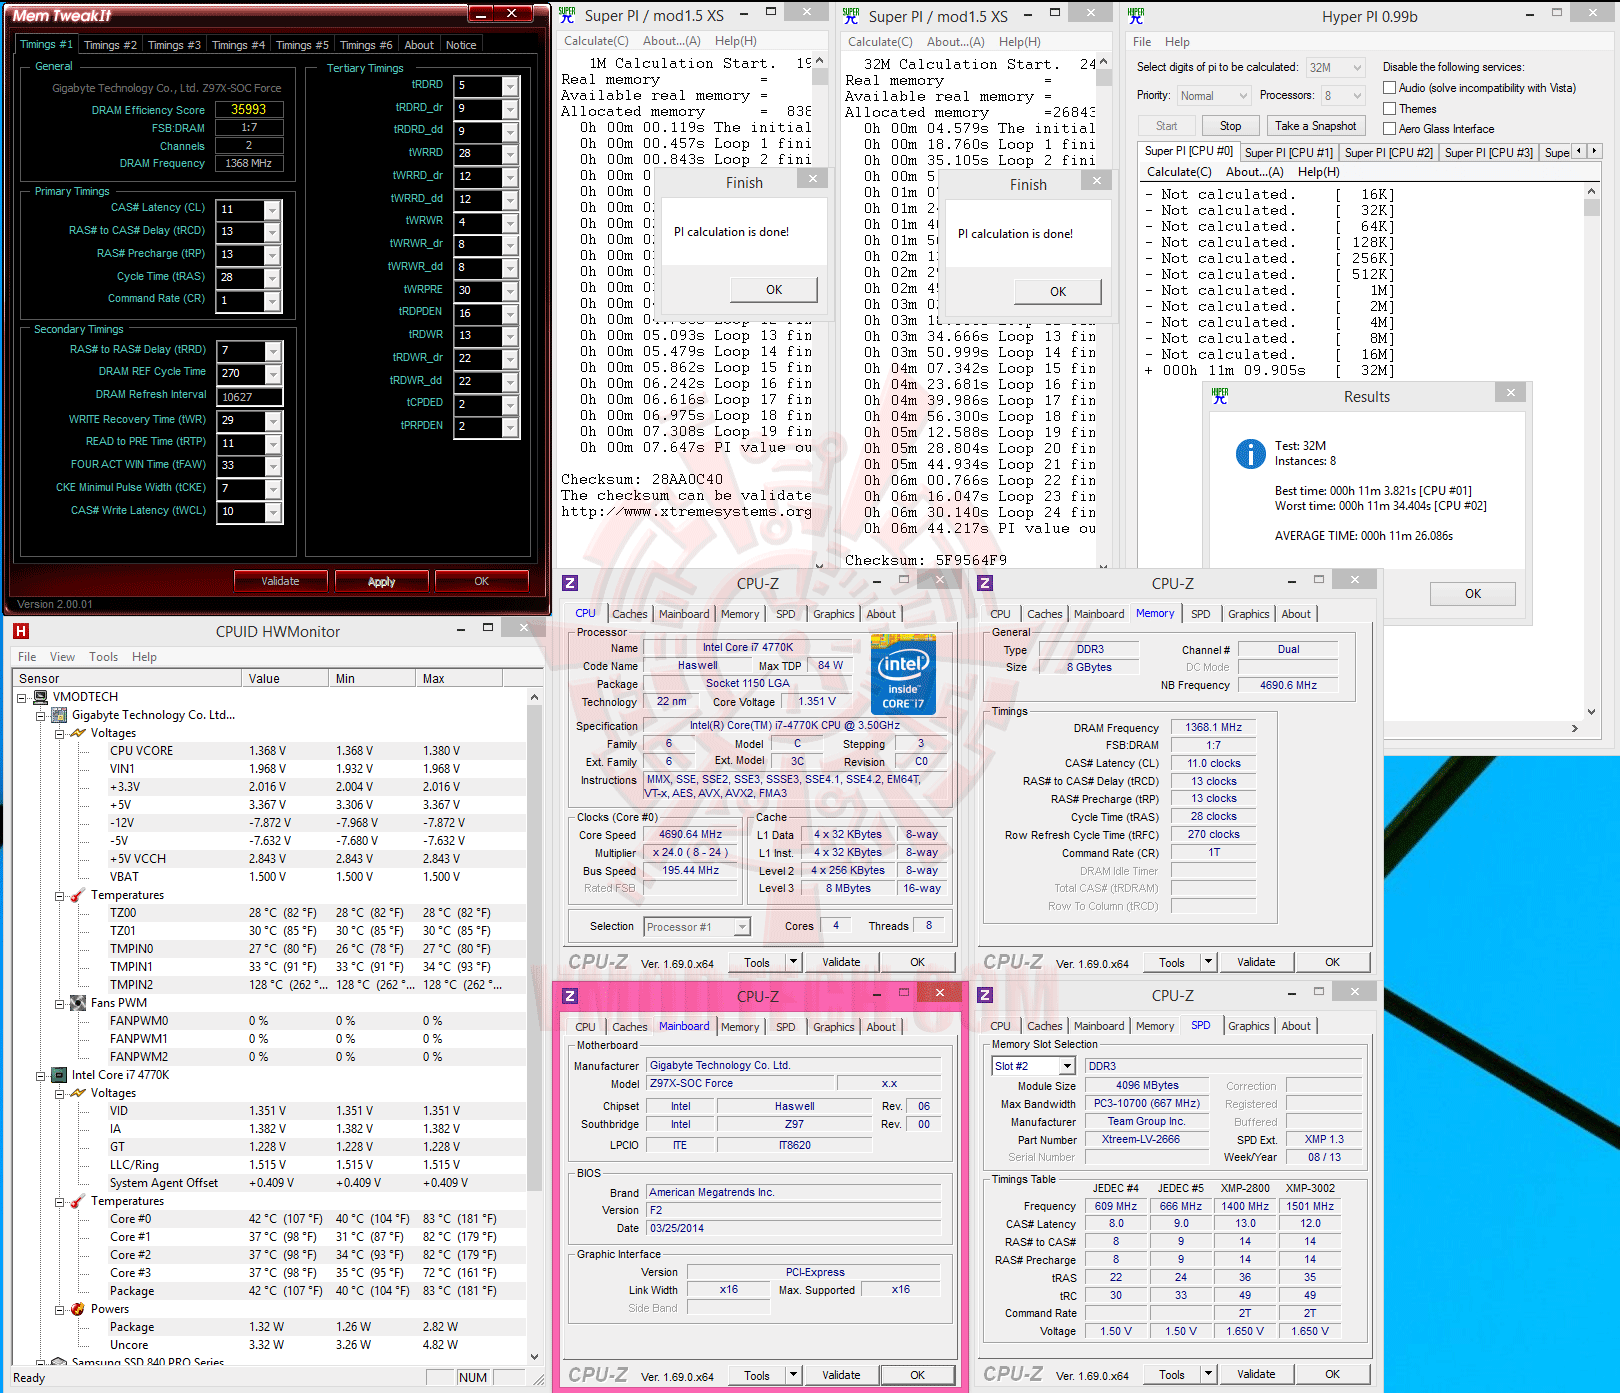Open the File menu in Hyper PI
Viewport: 1620px width, 1393px height.
(1142, 42)
